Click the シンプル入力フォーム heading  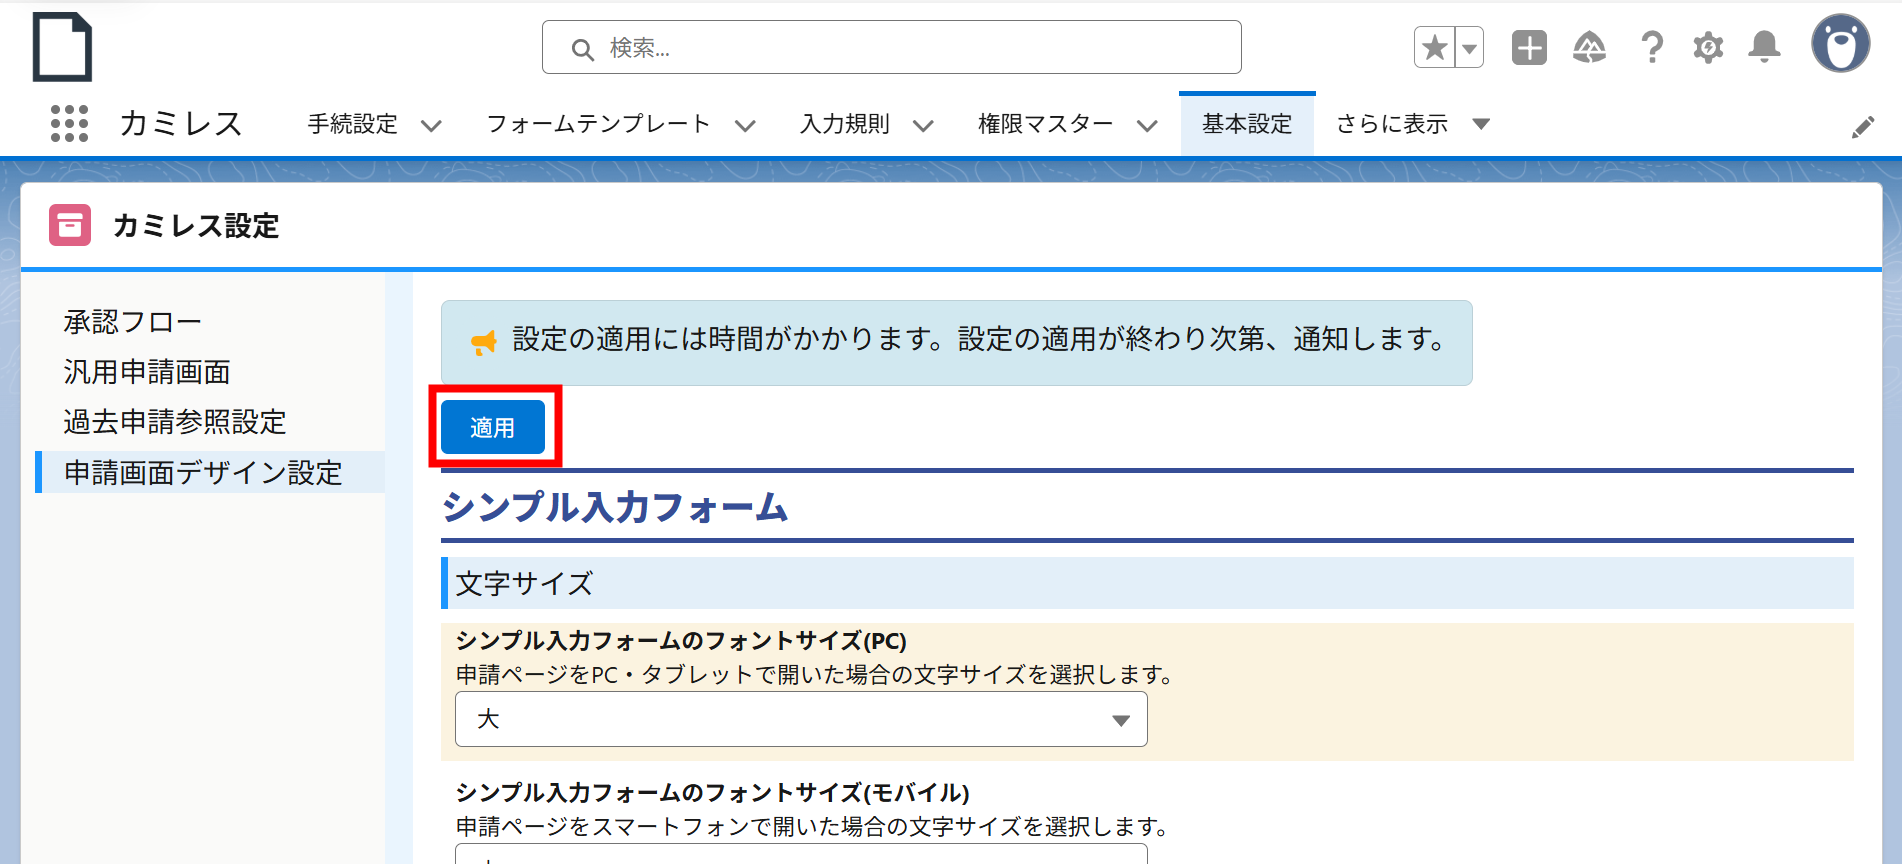pos(615,506)
